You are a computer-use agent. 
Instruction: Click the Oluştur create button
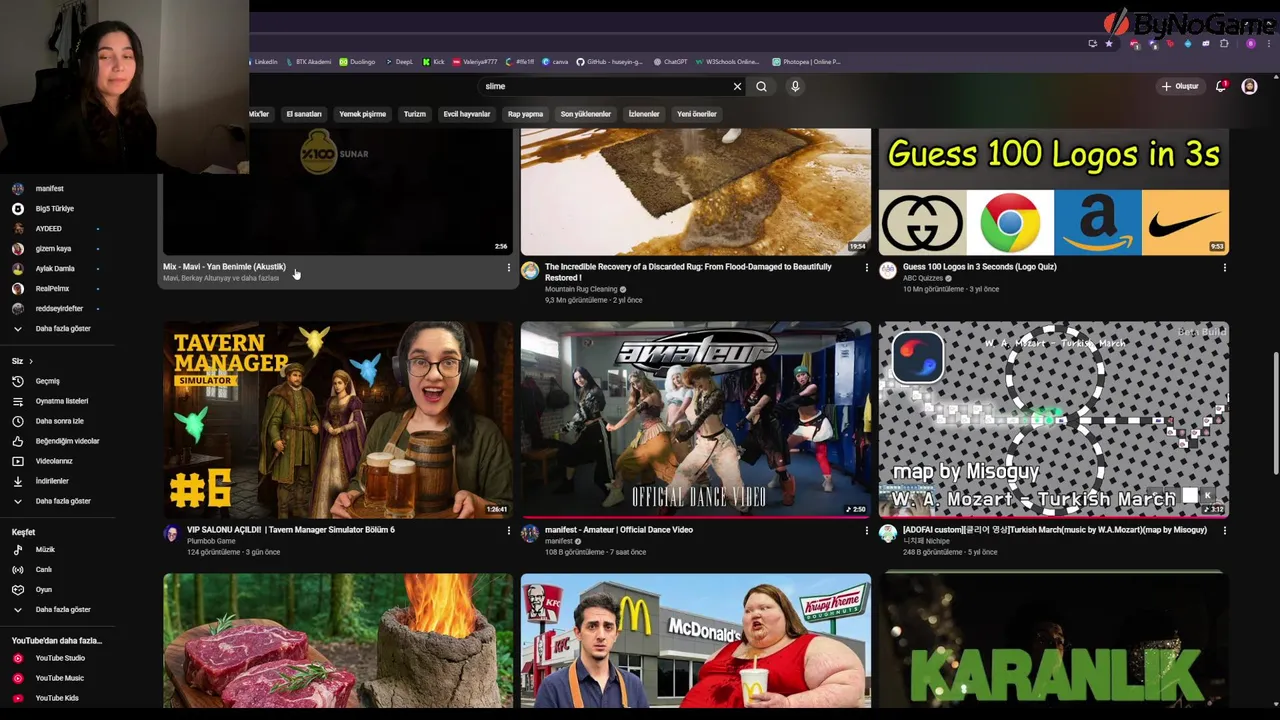click(x=1180, y=86)
